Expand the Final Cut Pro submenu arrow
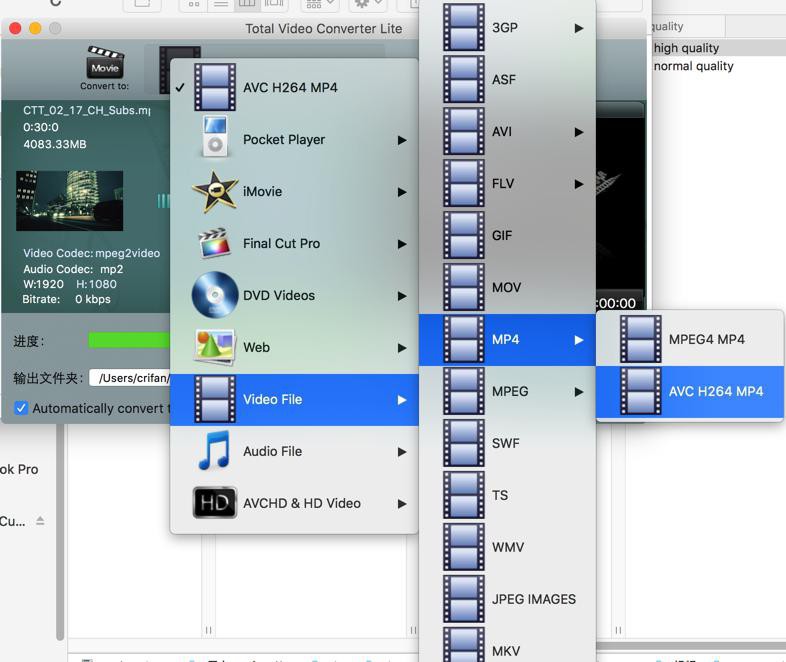The width and height of the screenshot is (786, 662). click(402, 244)
